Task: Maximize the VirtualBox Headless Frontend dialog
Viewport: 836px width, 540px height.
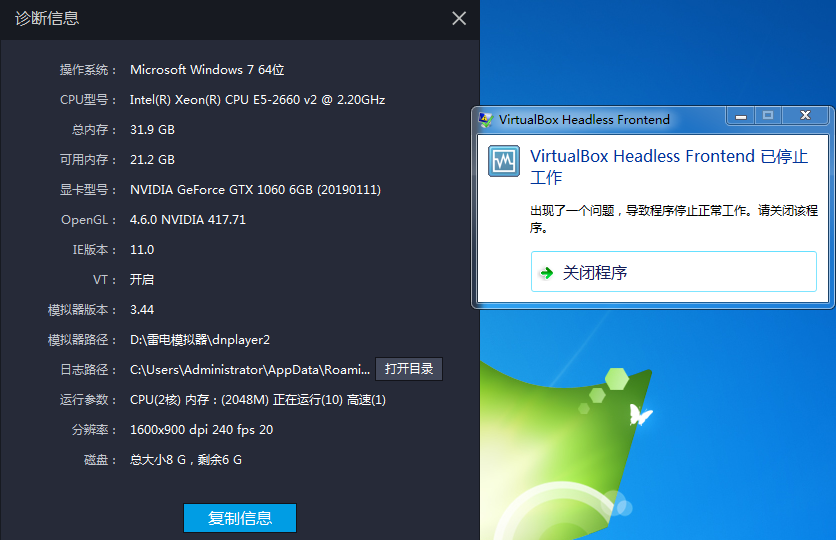Action: 768,116
